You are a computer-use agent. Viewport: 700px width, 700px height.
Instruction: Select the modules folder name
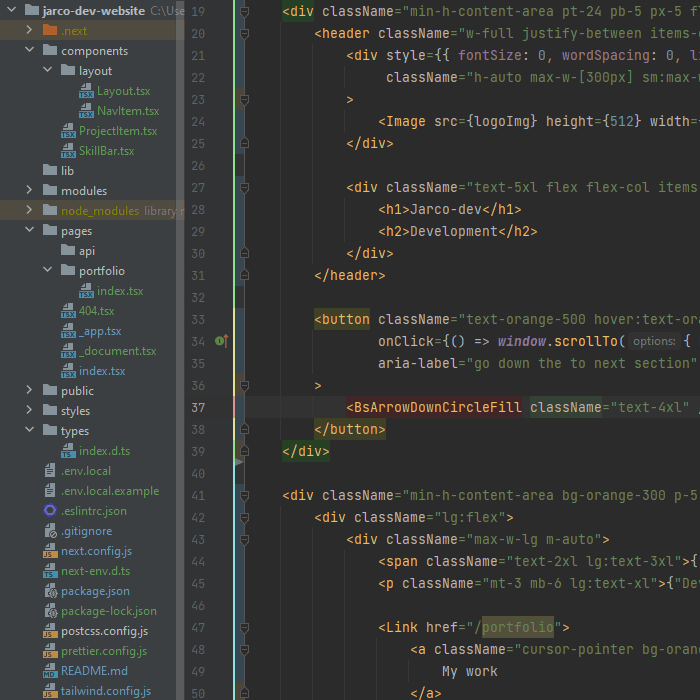84,191
